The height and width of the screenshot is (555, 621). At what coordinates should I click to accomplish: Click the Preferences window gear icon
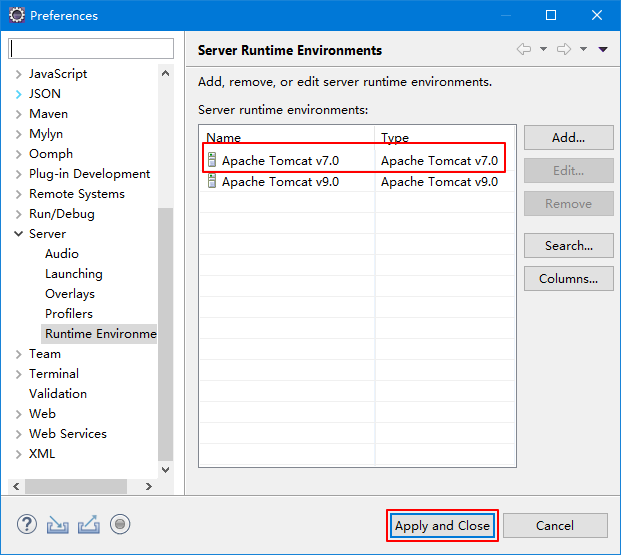click(17, 15)
